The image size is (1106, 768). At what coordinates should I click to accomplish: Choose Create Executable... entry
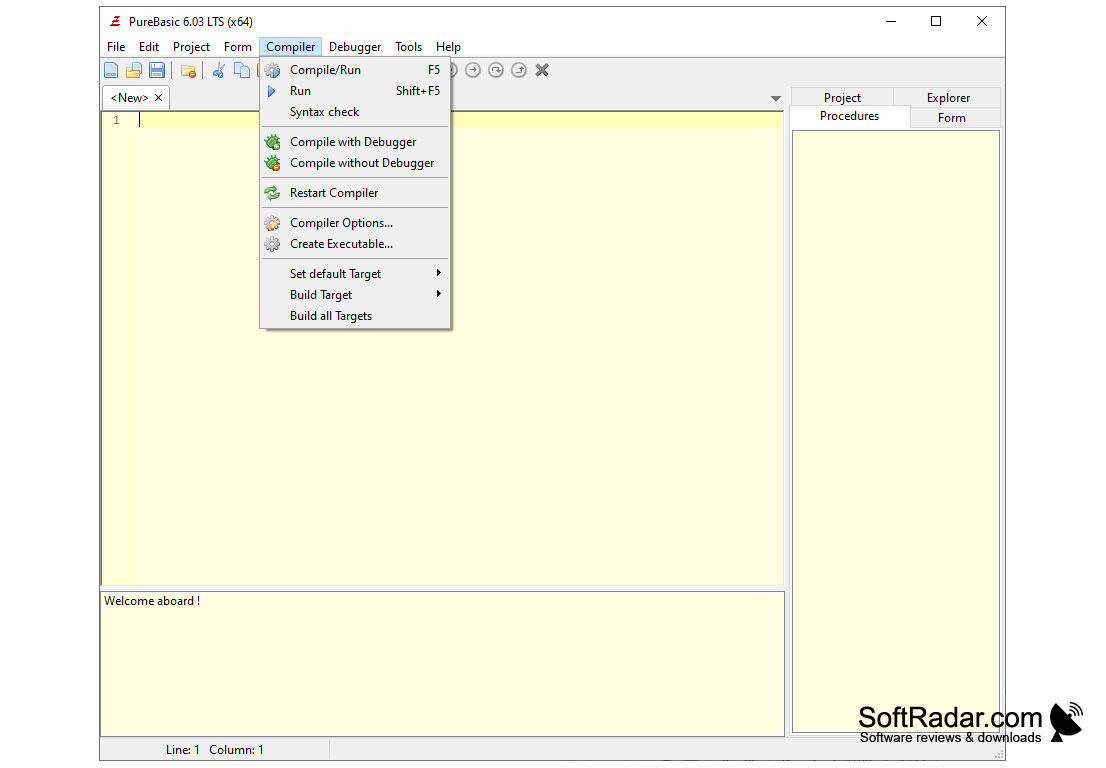(x=356, y=244)
